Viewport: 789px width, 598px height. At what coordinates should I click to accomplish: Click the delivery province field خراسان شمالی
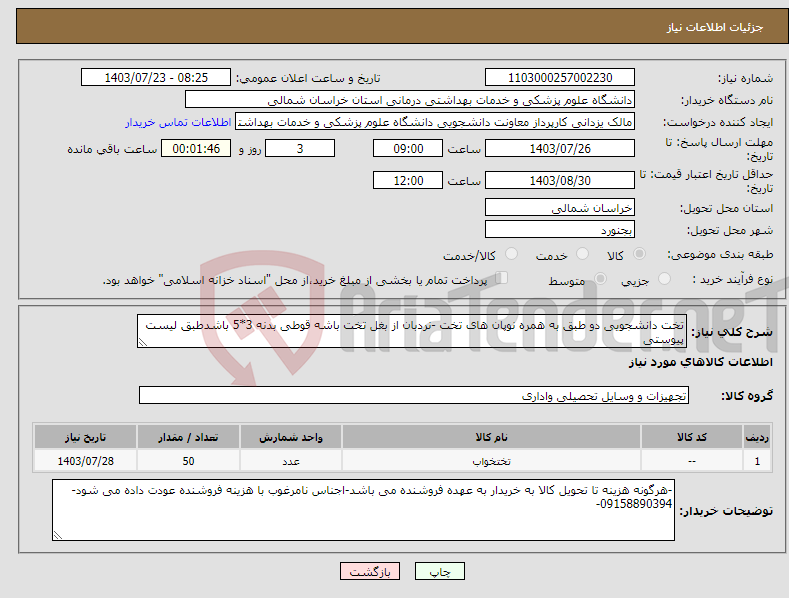[x=560, y=207]
